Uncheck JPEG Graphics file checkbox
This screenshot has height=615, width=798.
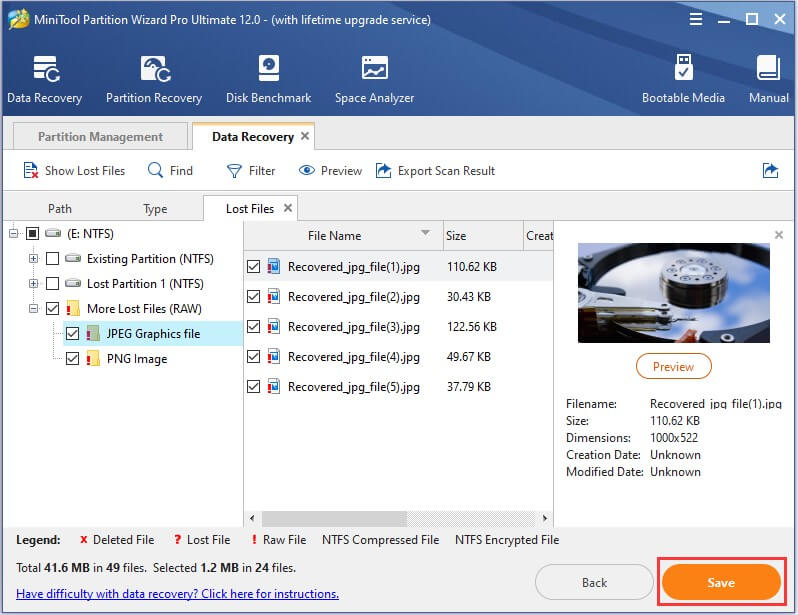72,333
